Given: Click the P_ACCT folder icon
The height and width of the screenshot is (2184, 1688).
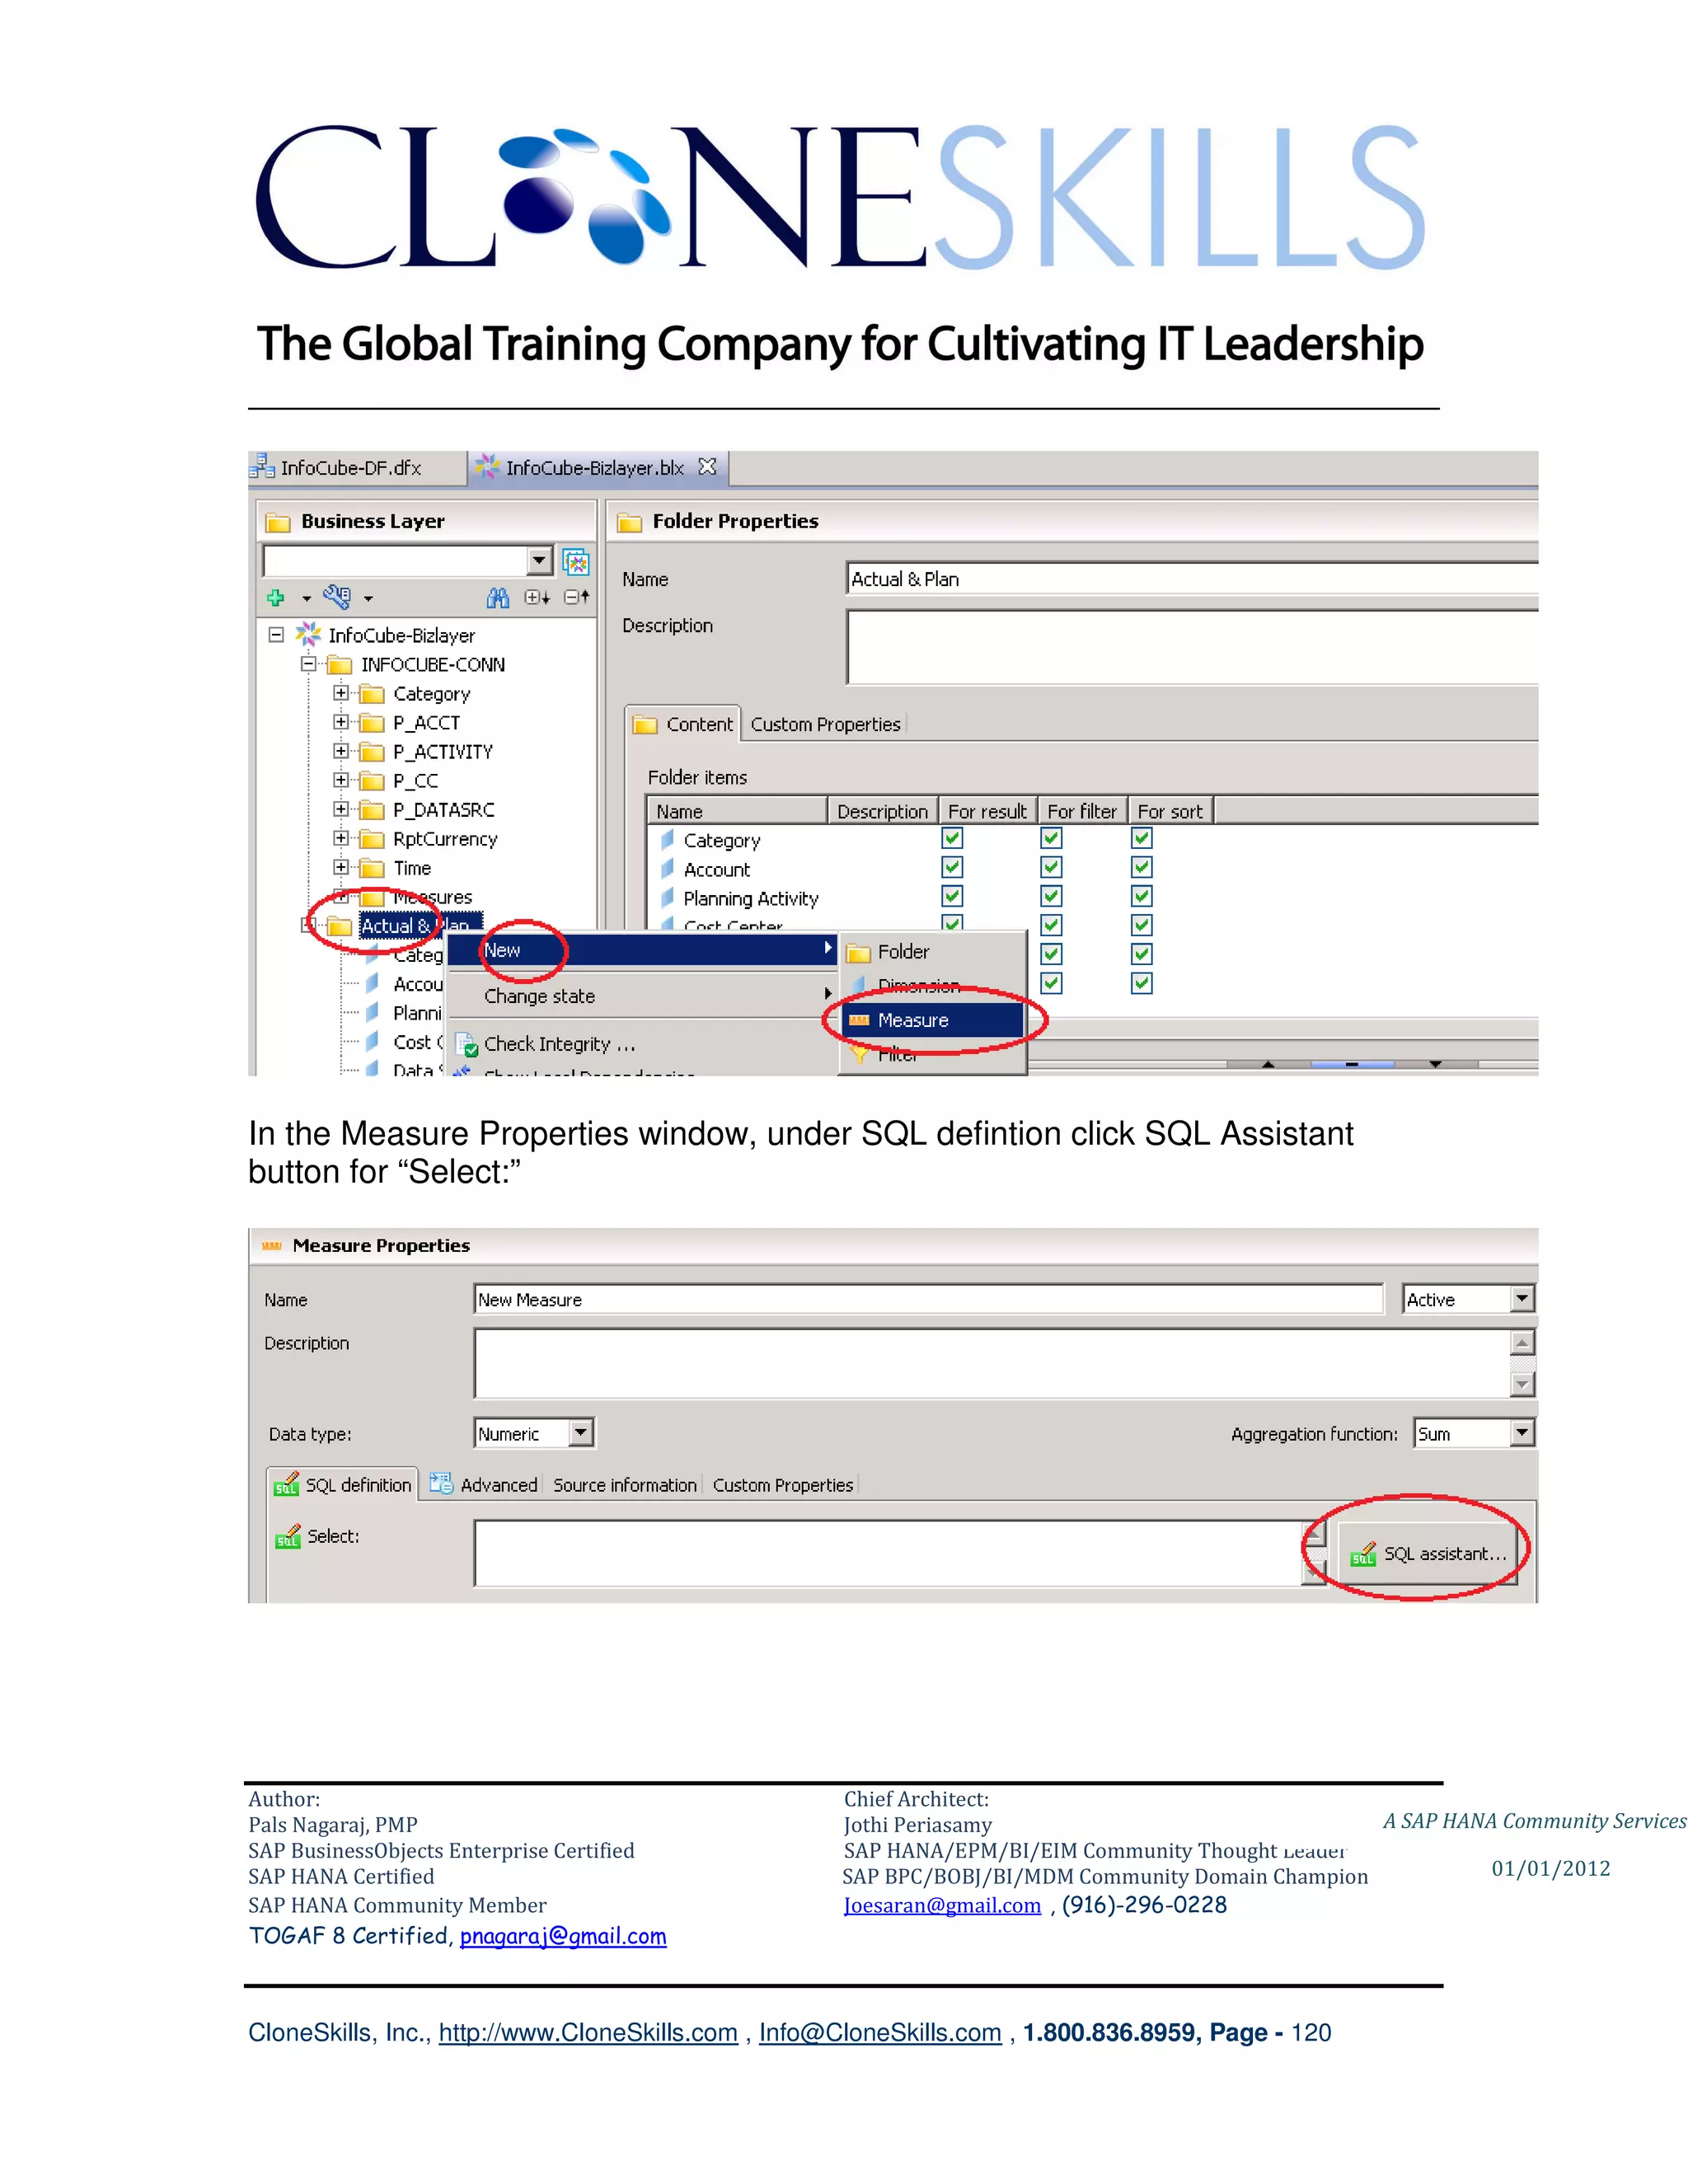Looking at the screenshot, I should click(x=372, y=723).
